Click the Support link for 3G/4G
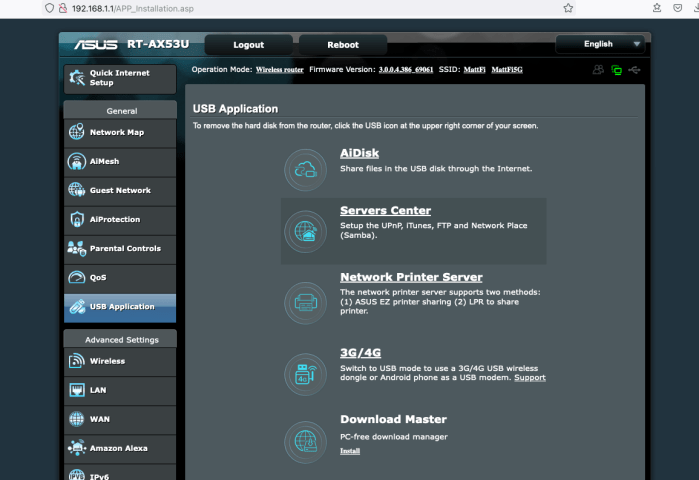Viewport: 699px width, 480px height. pyautogui.click(x=530, y=377)
